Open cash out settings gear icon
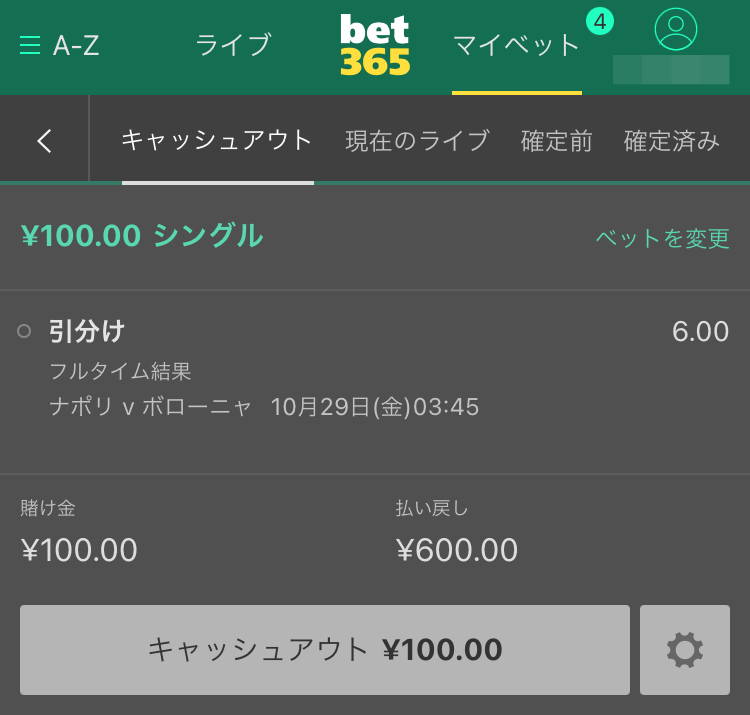The width and height of the screenshot is (750, 715). 684,649
